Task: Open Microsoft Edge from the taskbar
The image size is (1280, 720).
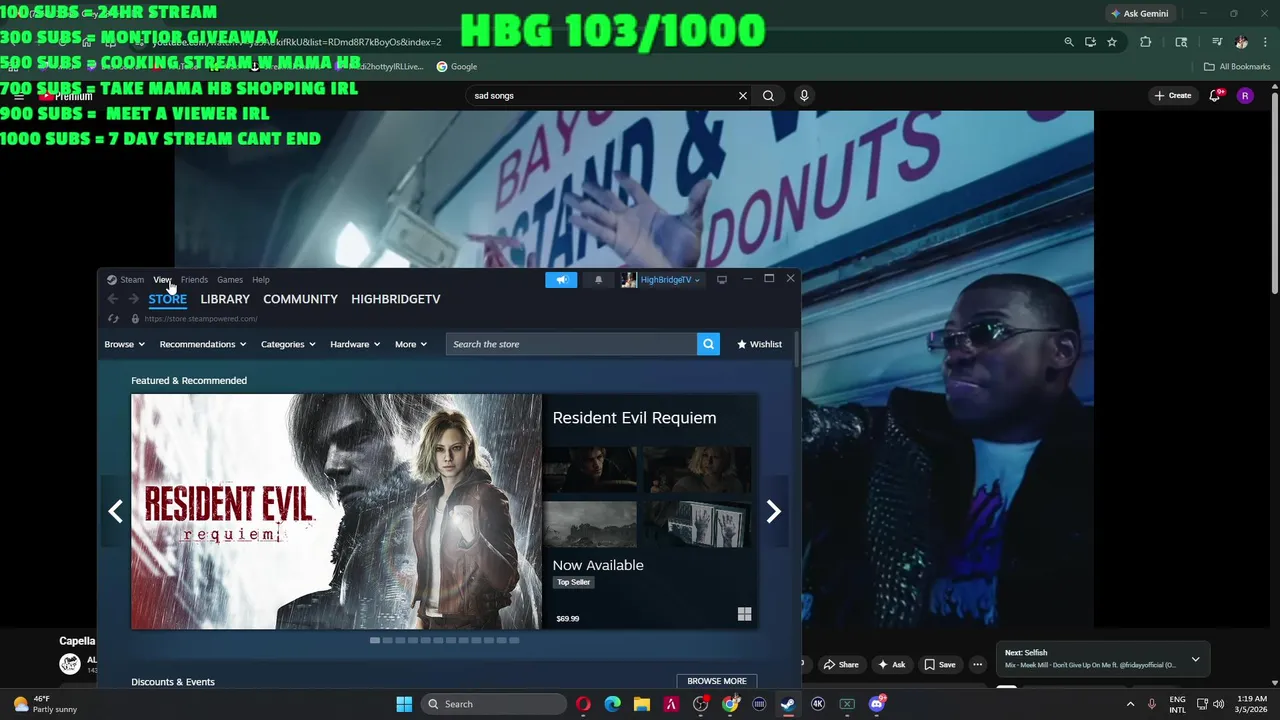Action: (612, 704)
